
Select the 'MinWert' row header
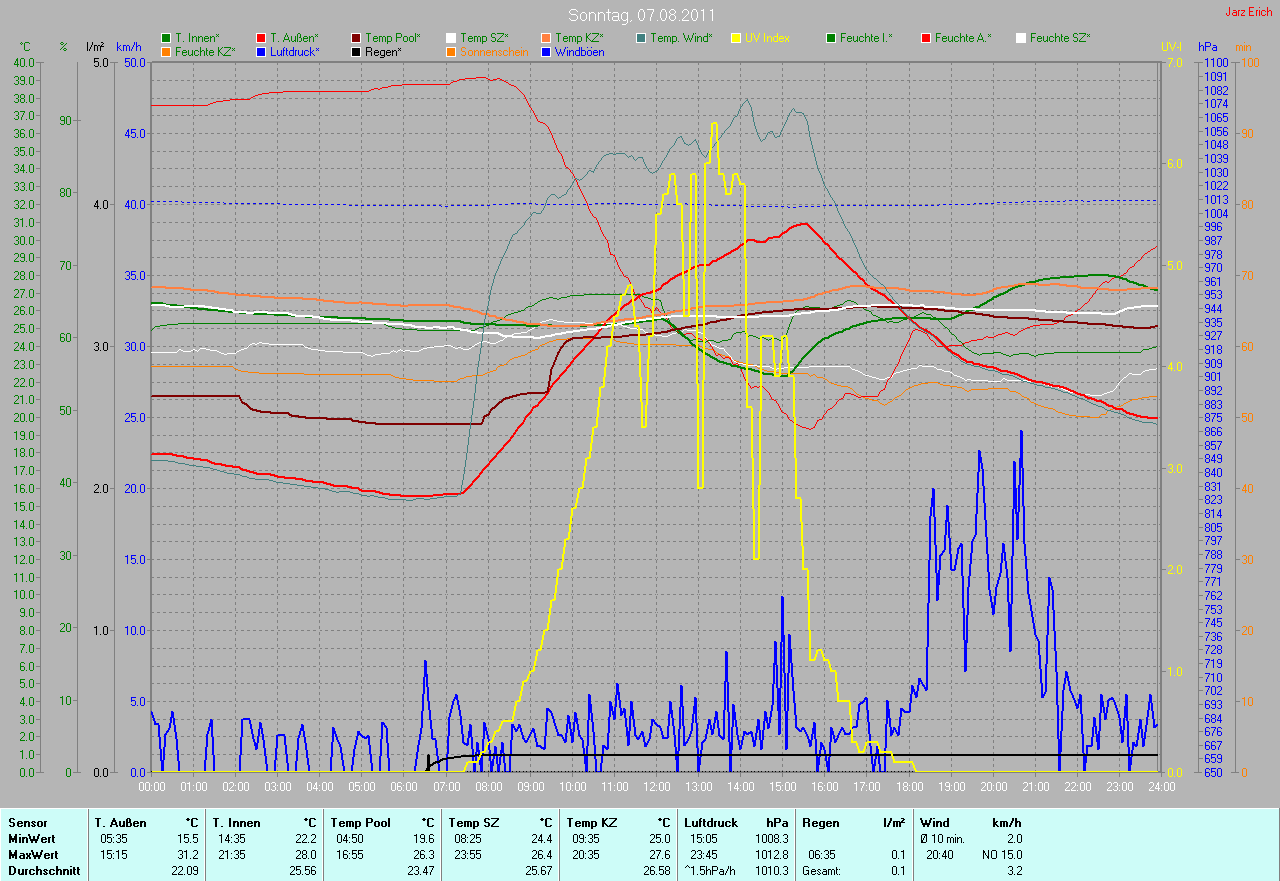coord(32,839)
